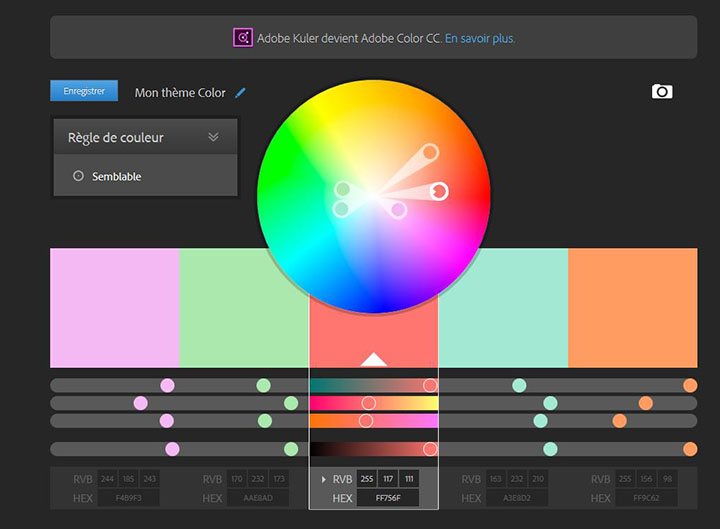
Task: Select the coral red base swatch
Action: [x=374, y=332]
